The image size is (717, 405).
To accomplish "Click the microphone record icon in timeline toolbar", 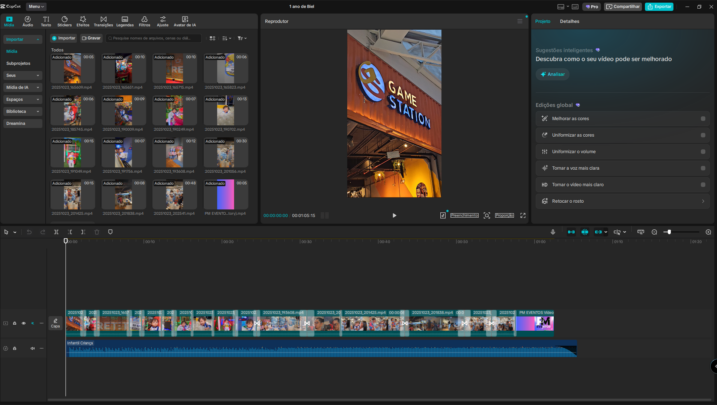I will [553, 232].
